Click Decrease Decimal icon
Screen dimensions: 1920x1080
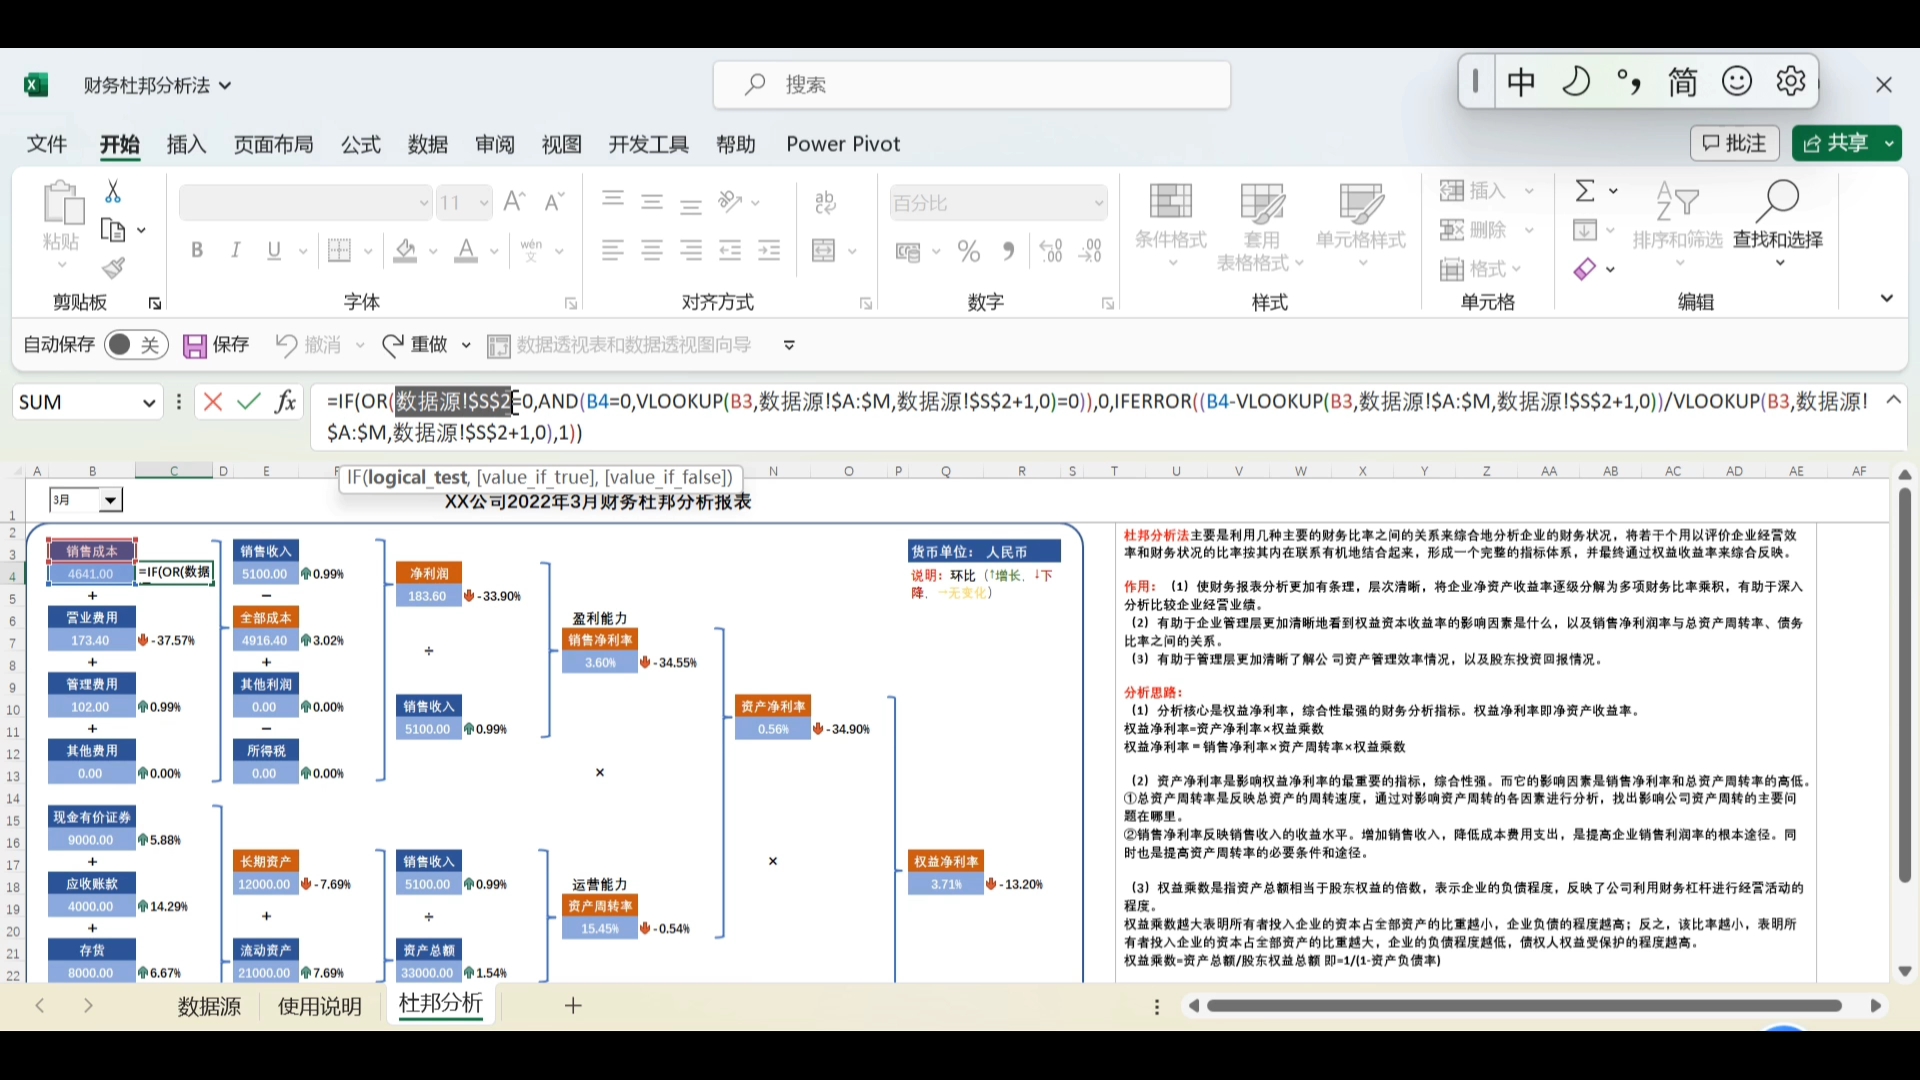pyautogui.click(x=1090, y=251)
